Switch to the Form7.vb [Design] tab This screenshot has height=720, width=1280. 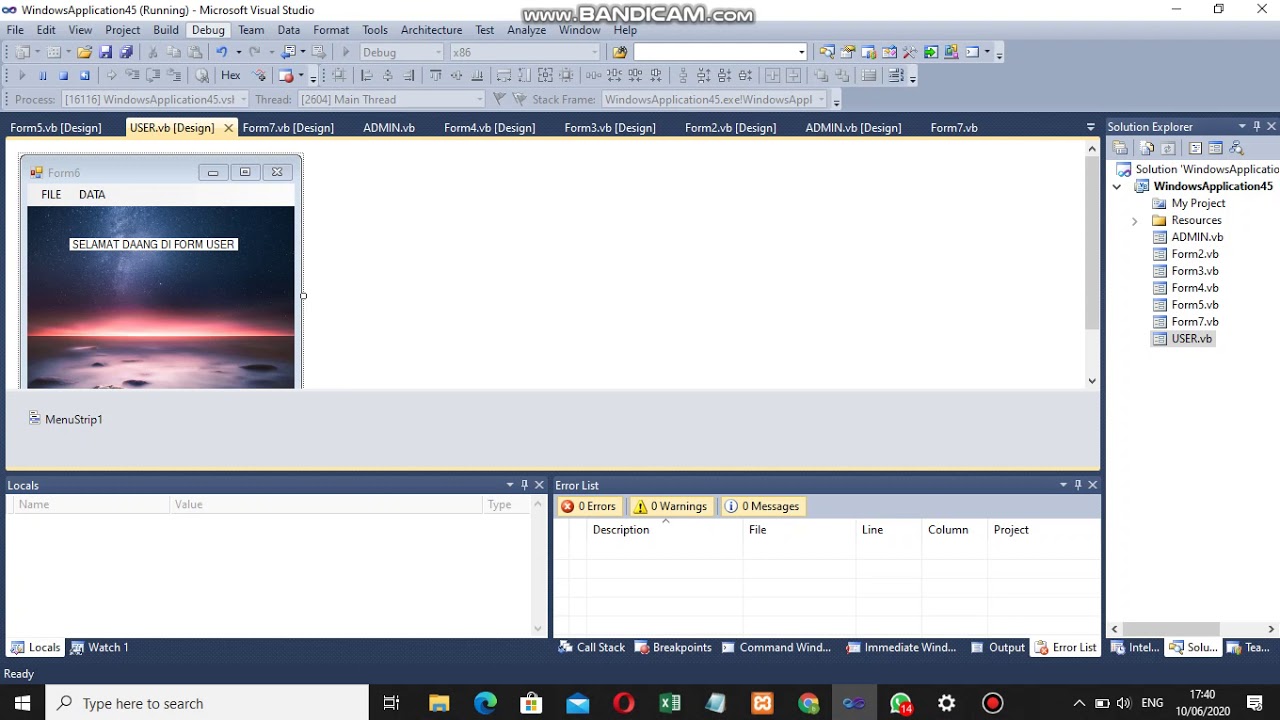pyautogui.click(x=288, y=127)
